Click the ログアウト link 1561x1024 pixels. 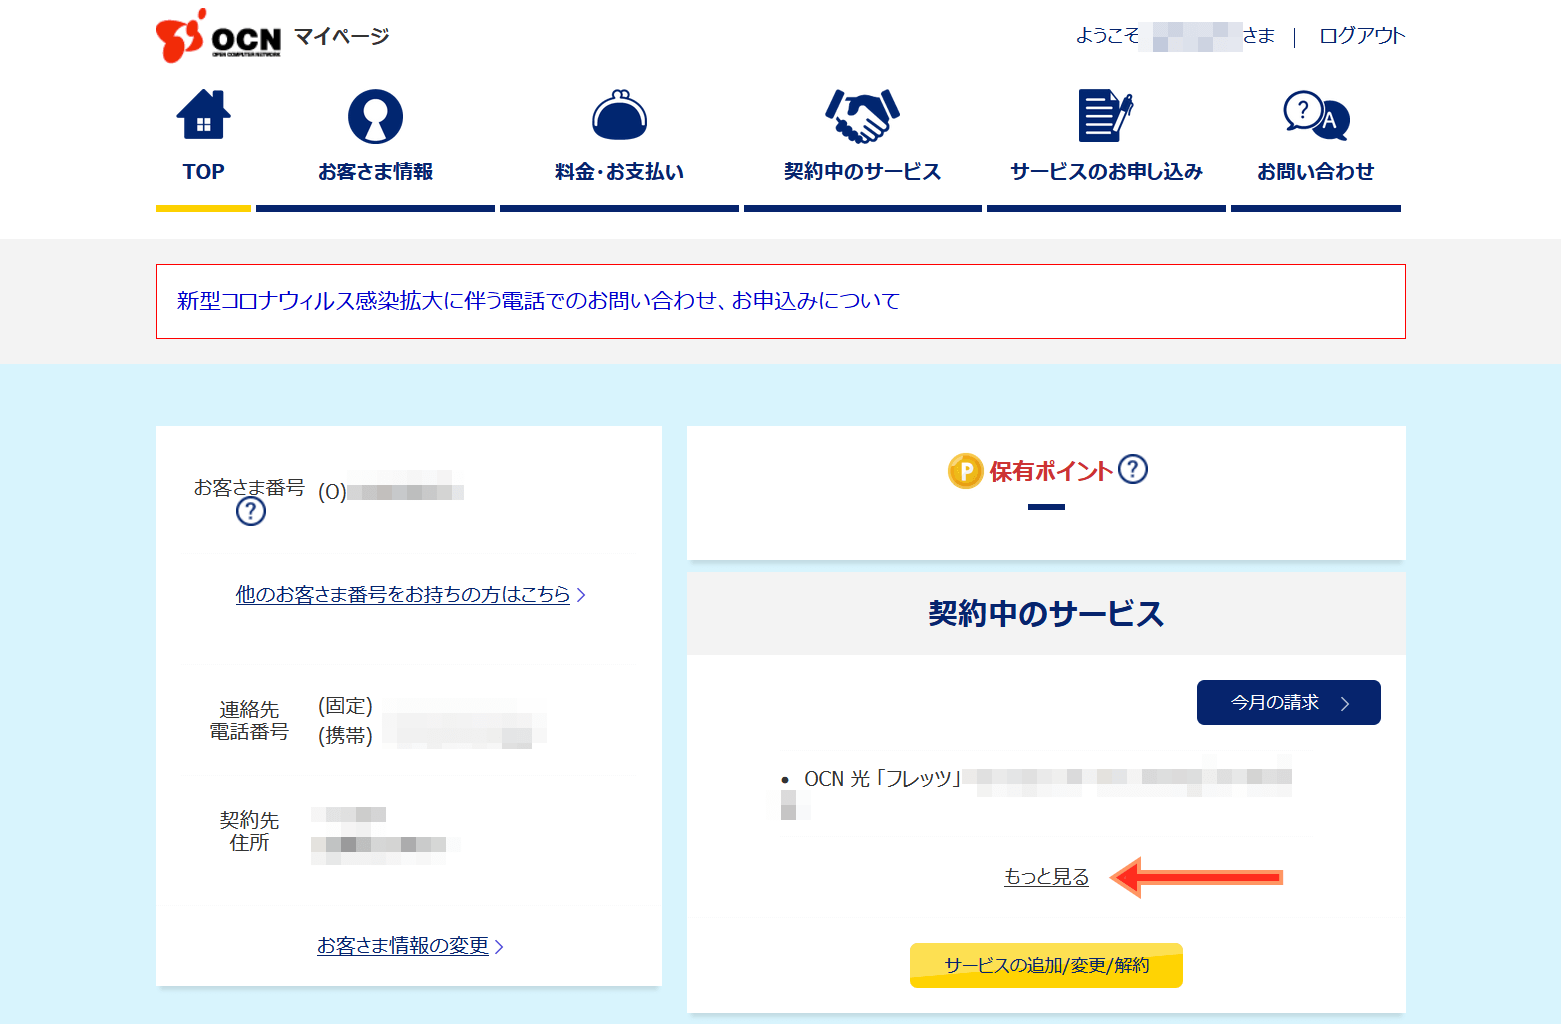(x=1362, y=36)
